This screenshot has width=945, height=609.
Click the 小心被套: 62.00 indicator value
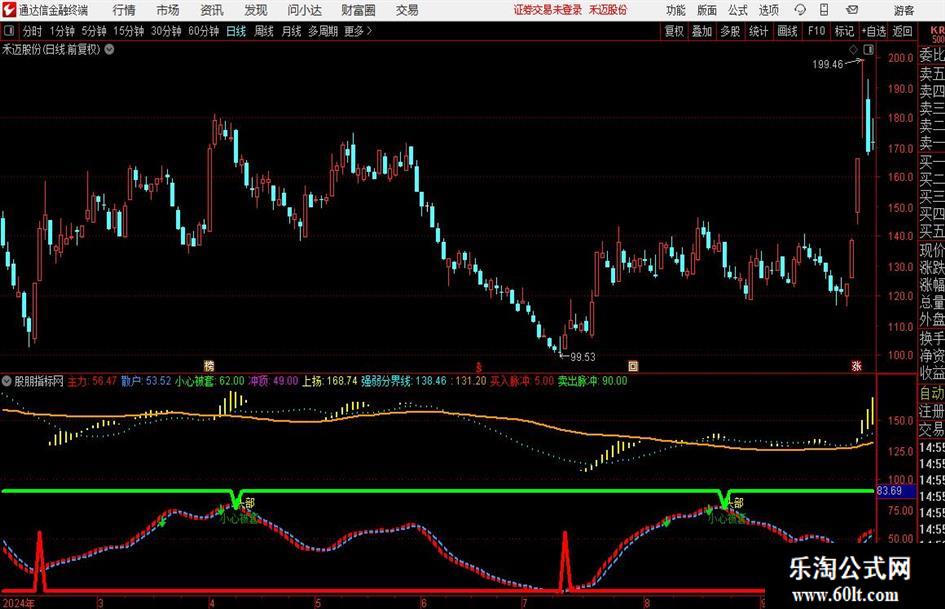[x=210, y=381]
